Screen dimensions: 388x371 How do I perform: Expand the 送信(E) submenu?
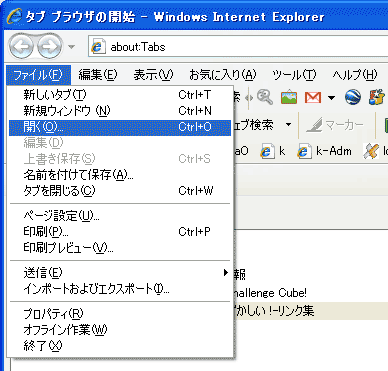point(120,273)
